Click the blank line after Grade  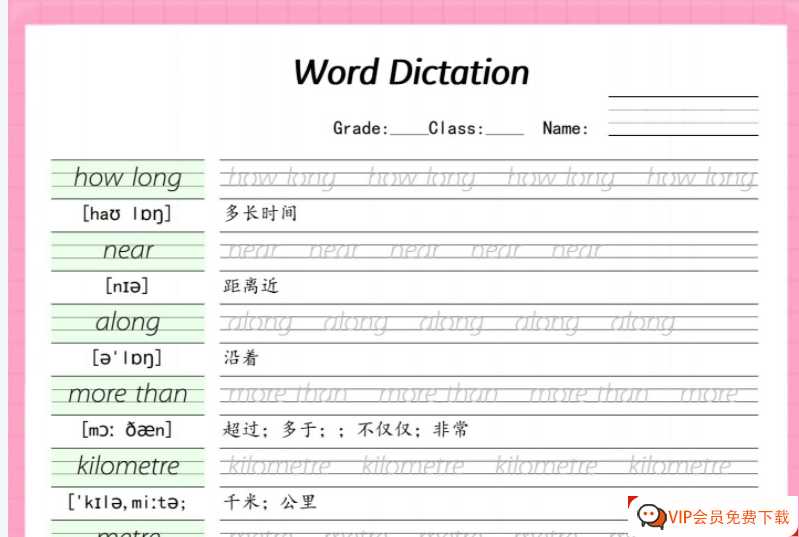(408, 129)
